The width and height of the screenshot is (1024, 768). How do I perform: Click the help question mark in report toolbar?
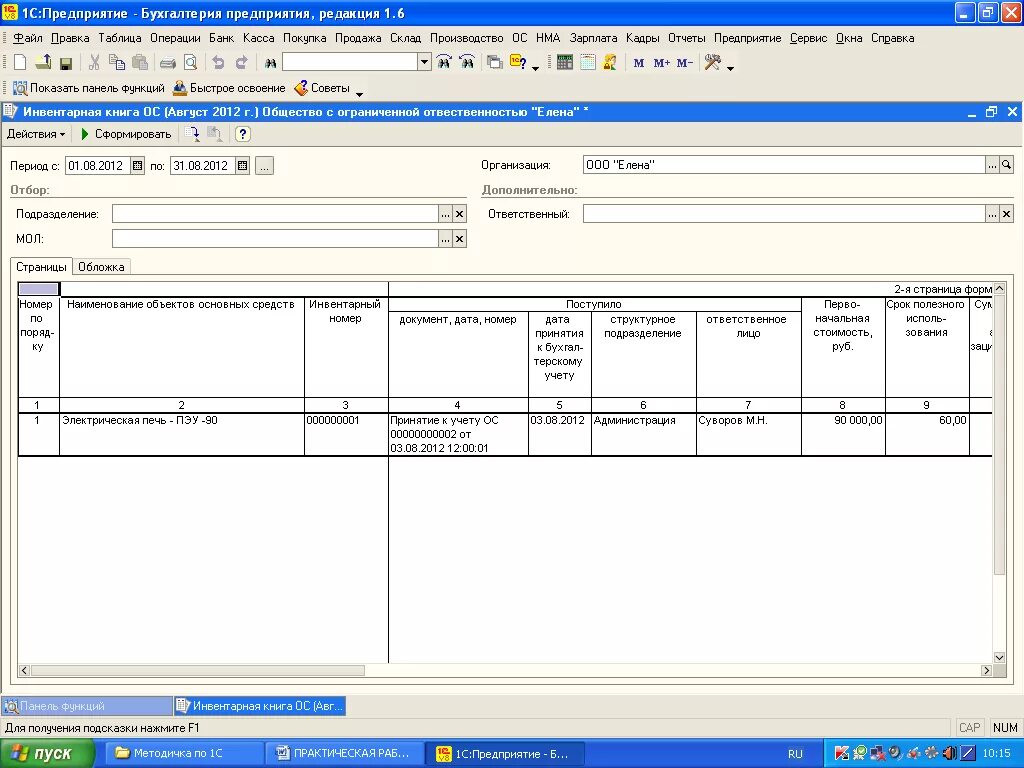click(x=242, y=134)
